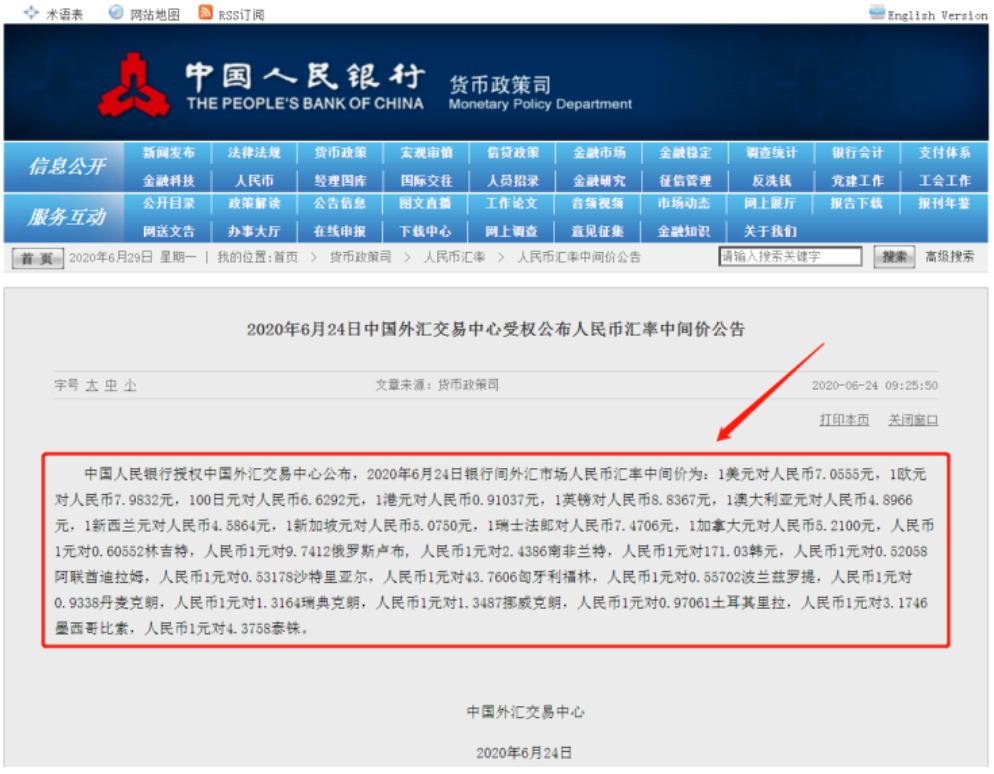Click the 信贷政策 menu entry

(x=513, y=153)
